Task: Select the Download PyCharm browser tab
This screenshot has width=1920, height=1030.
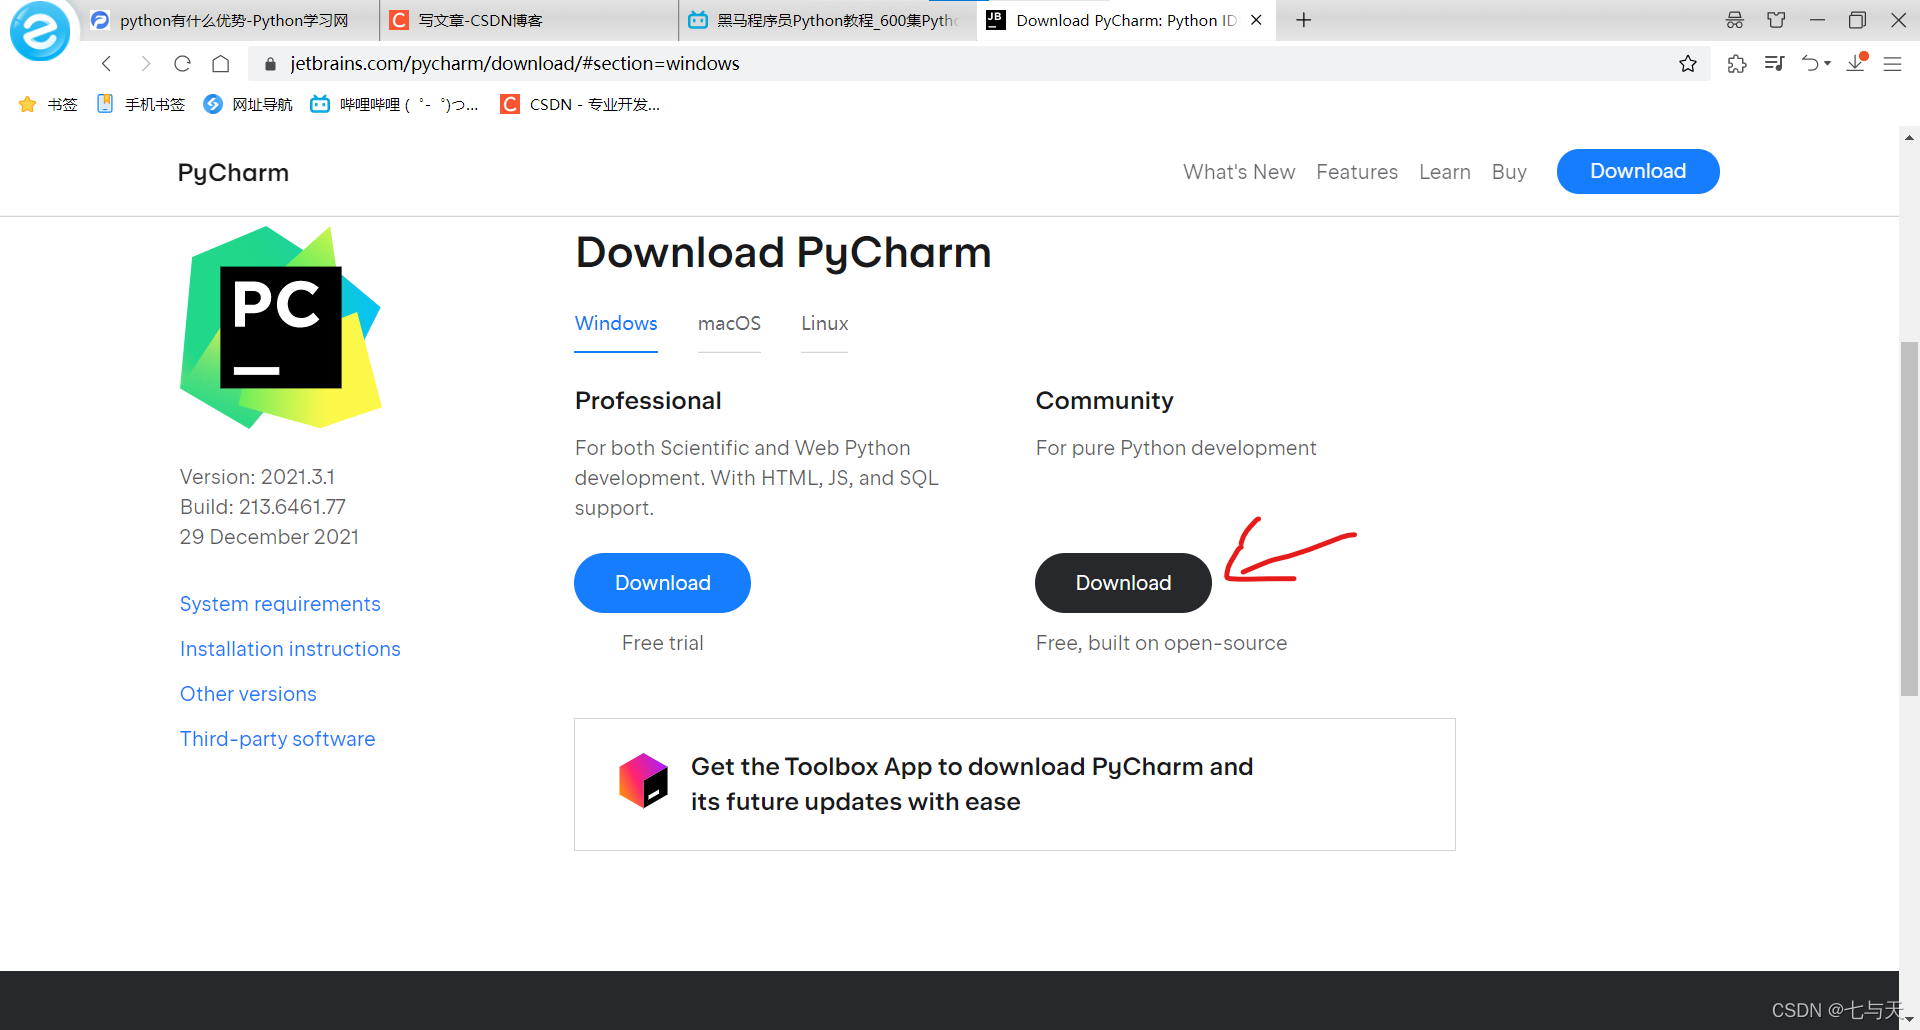Action: click(x=1125, y=20)
